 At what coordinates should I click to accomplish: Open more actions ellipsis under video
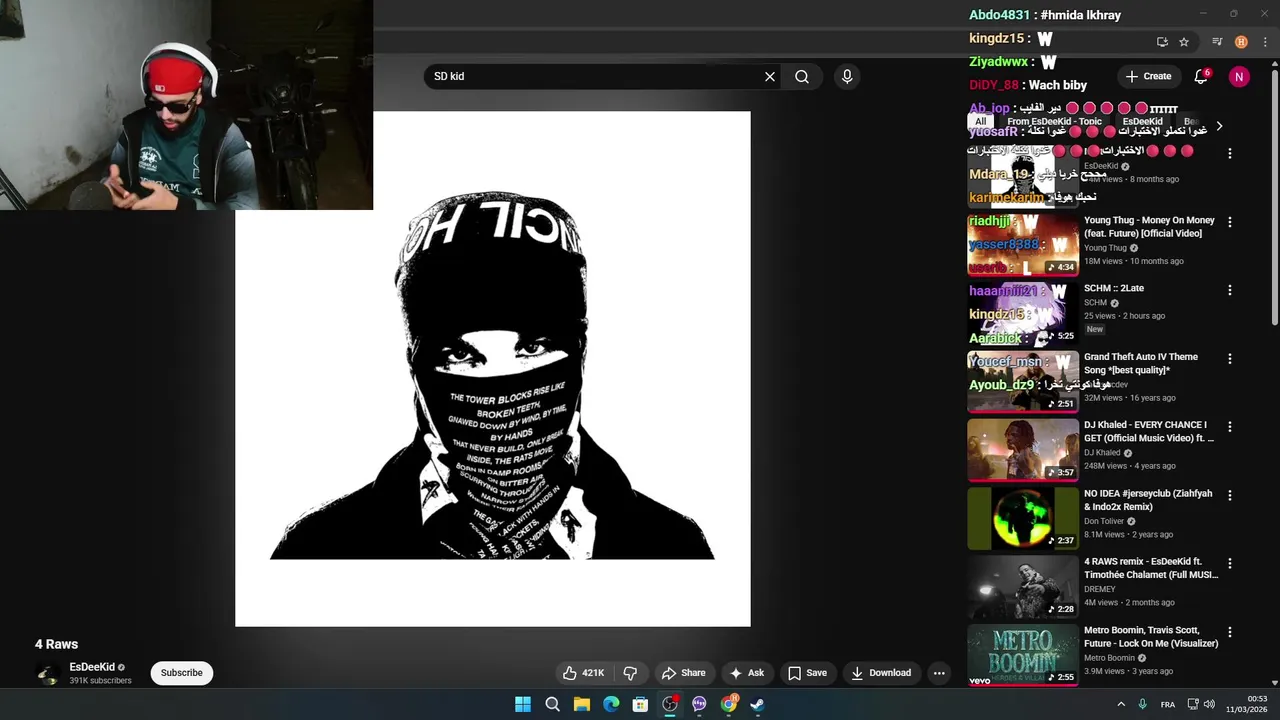coord(939,673)
